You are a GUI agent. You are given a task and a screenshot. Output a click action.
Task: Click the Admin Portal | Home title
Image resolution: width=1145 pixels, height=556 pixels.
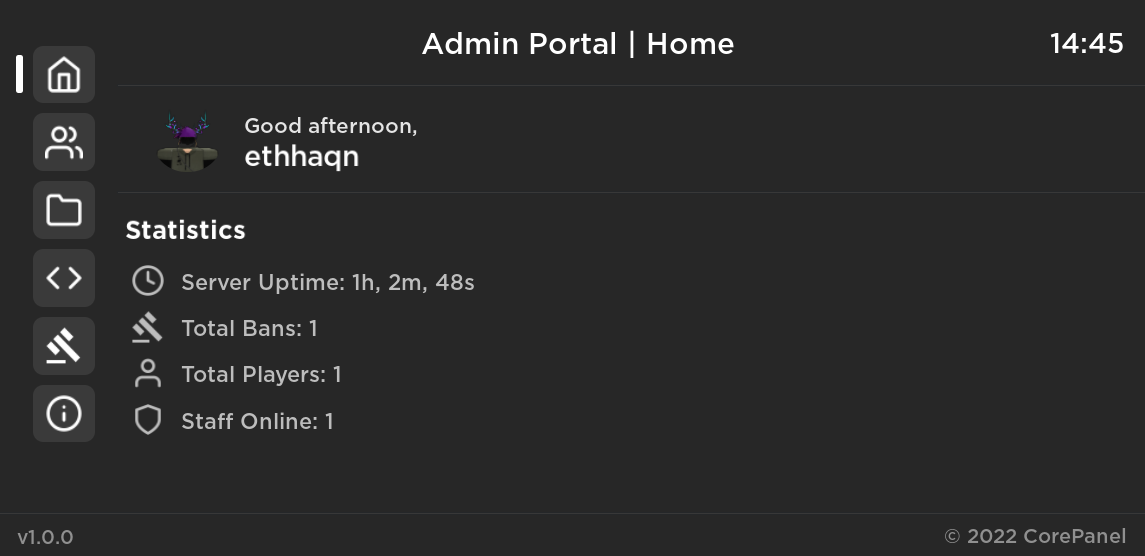click(x=578, y=44)
